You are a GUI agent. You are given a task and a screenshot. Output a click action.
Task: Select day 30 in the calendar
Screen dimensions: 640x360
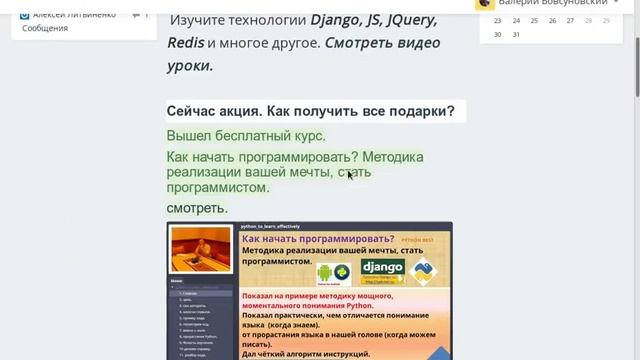pos(498,35)
